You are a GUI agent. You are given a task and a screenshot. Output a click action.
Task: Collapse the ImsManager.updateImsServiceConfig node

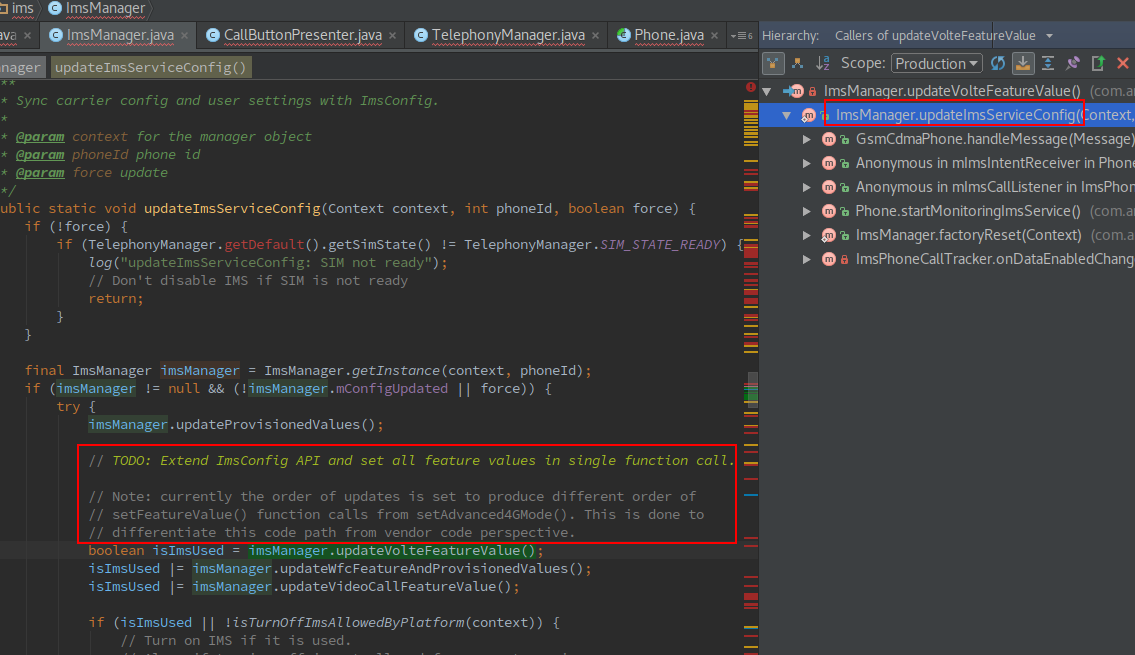(787, 115)
